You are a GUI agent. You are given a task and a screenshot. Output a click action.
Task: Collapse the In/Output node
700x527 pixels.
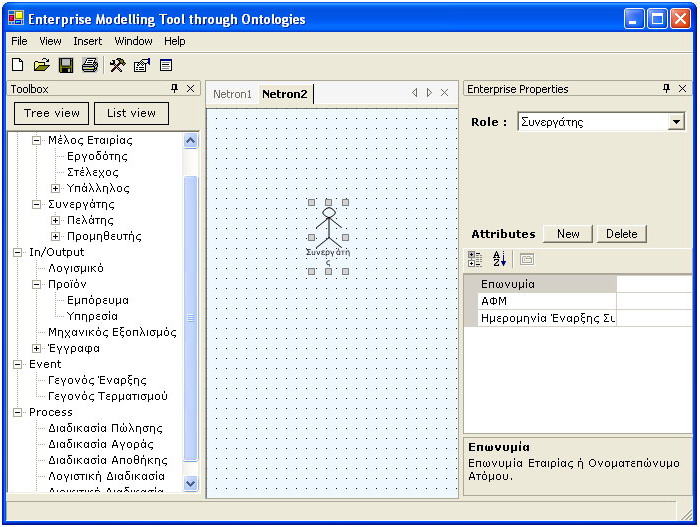(17, 252)
